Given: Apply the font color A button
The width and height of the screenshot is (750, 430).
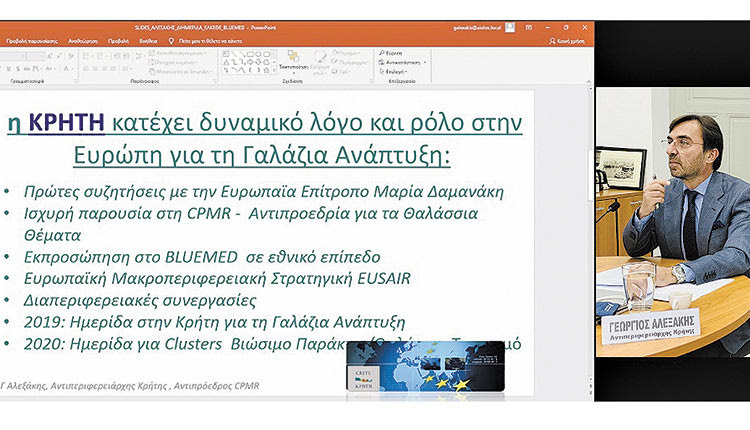Looking at the screenshot, I should click(66, 69).
